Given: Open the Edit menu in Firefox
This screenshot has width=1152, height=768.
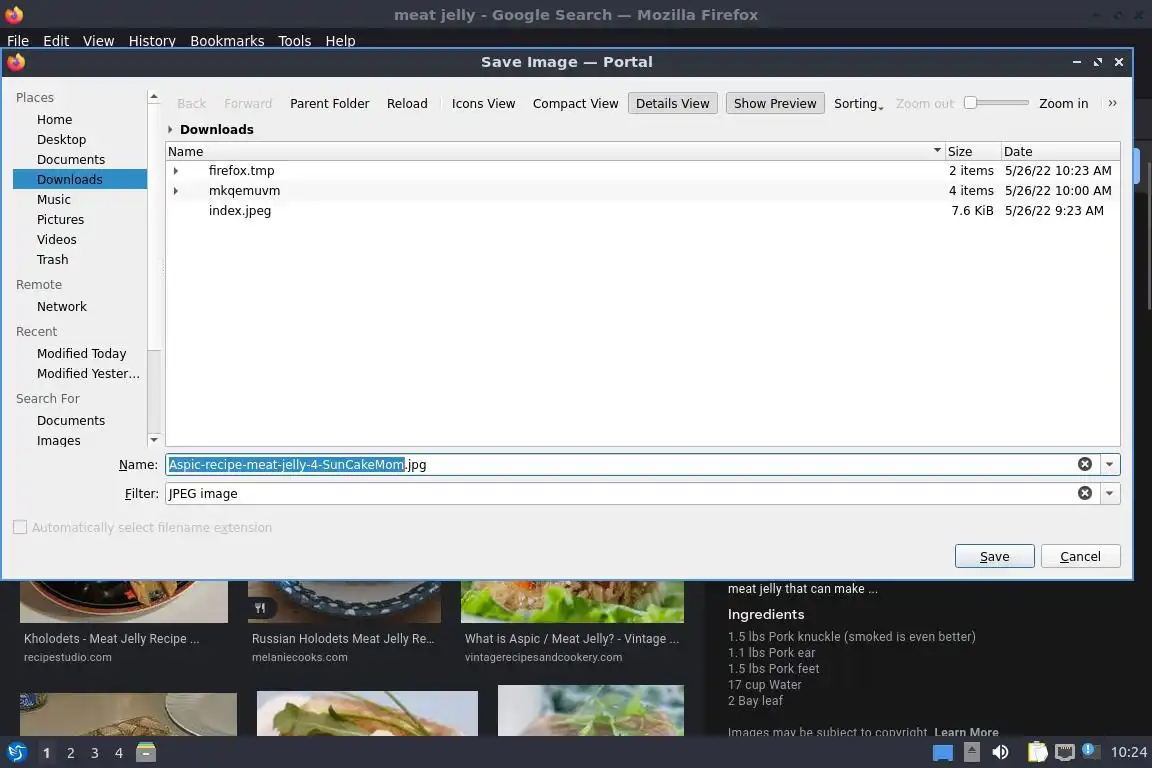Looking at the screenshot, I should point(56,40).
